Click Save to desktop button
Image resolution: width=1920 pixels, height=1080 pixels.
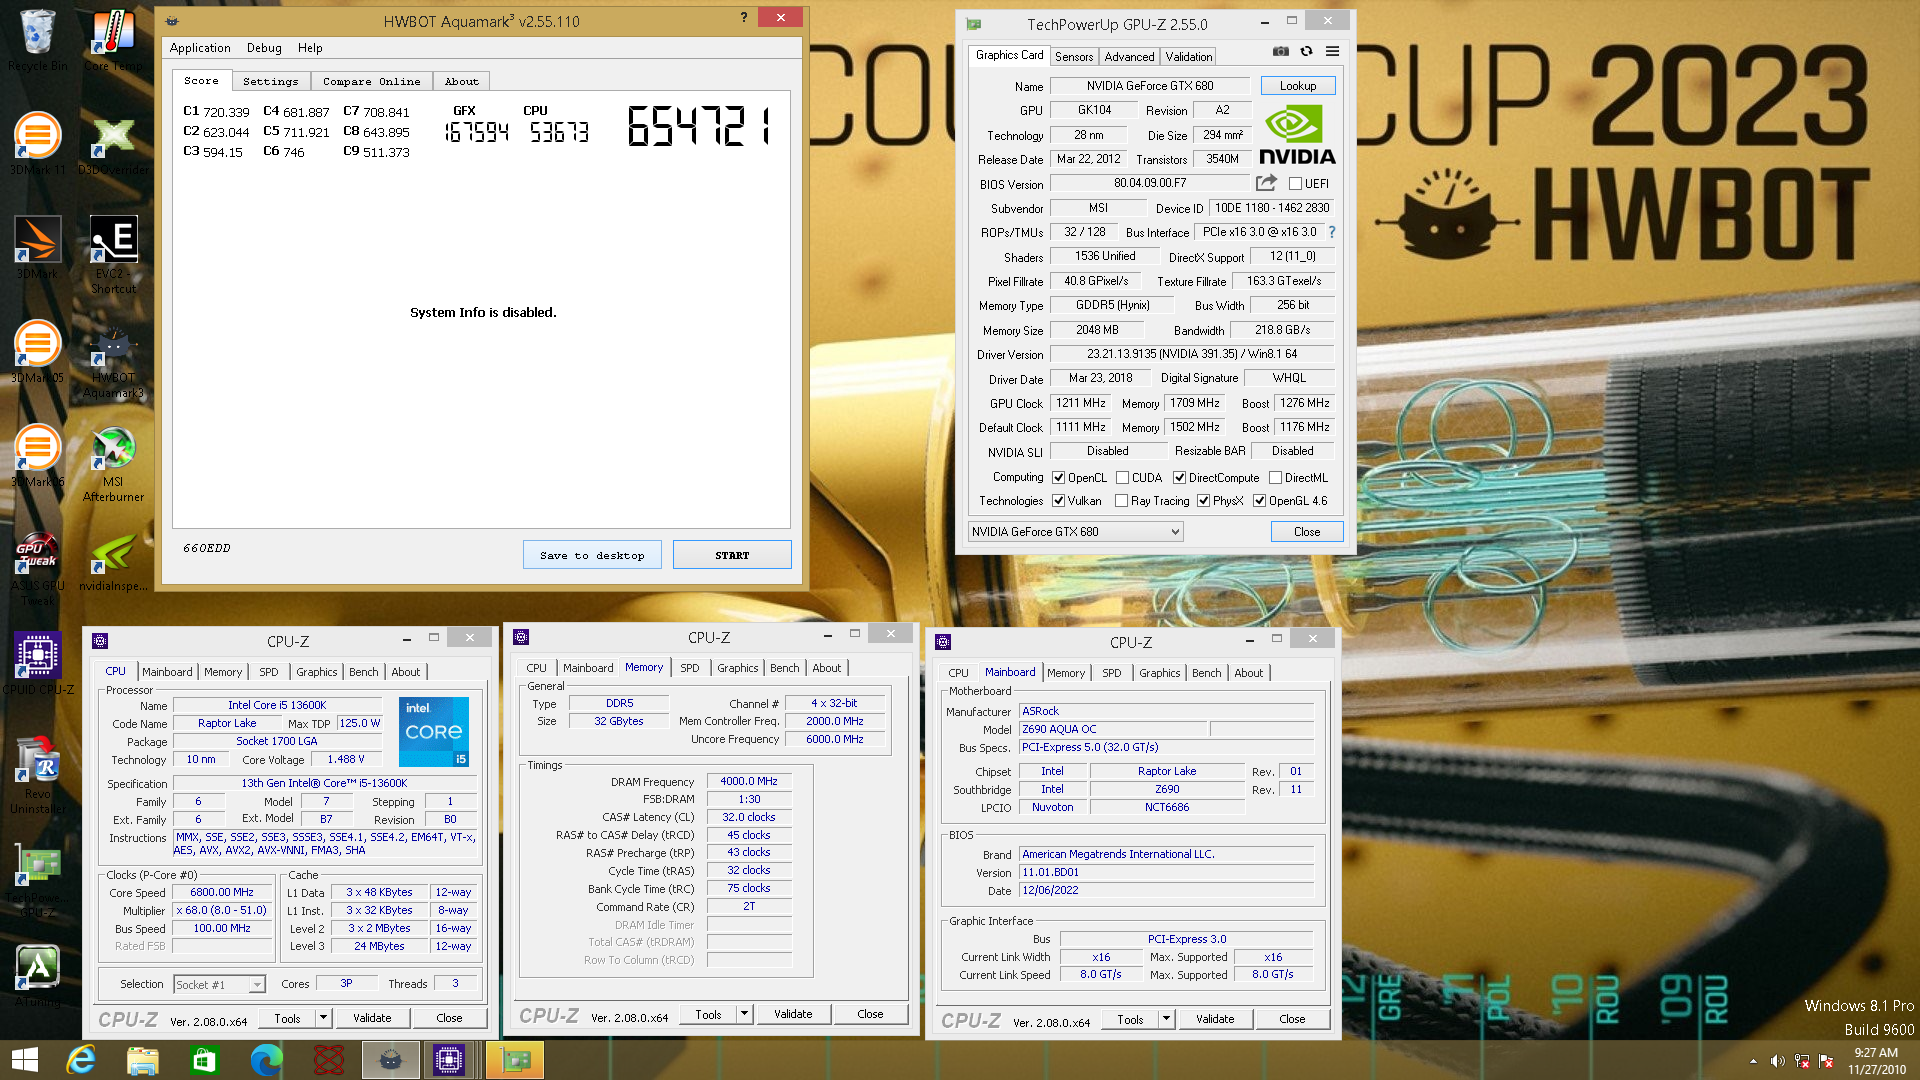[x=592, y=555]
